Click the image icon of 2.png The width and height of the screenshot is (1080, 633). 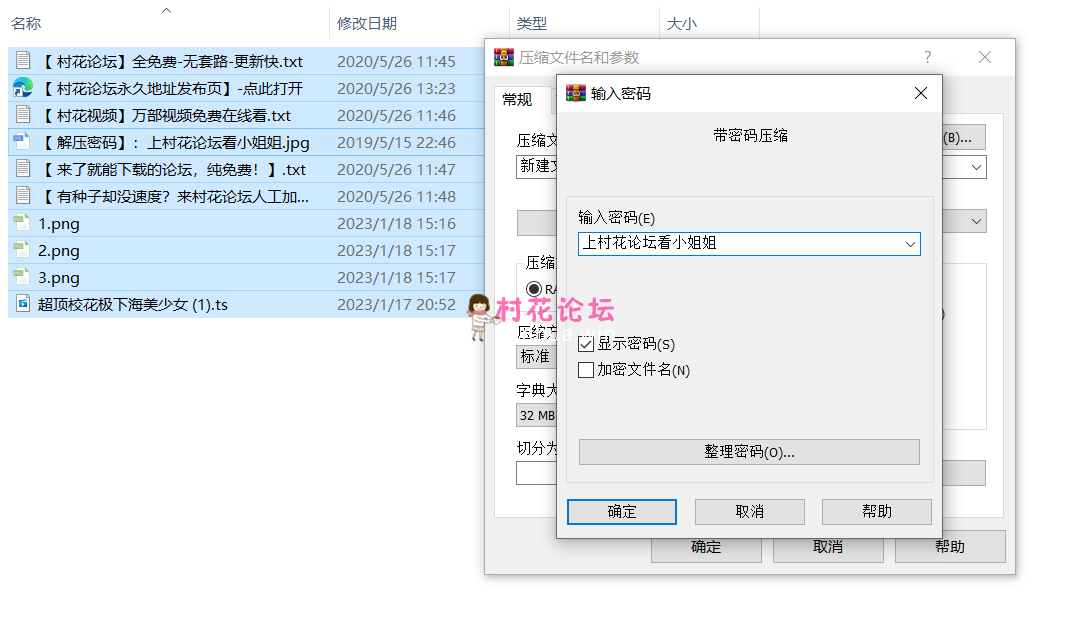coord(22,249)
